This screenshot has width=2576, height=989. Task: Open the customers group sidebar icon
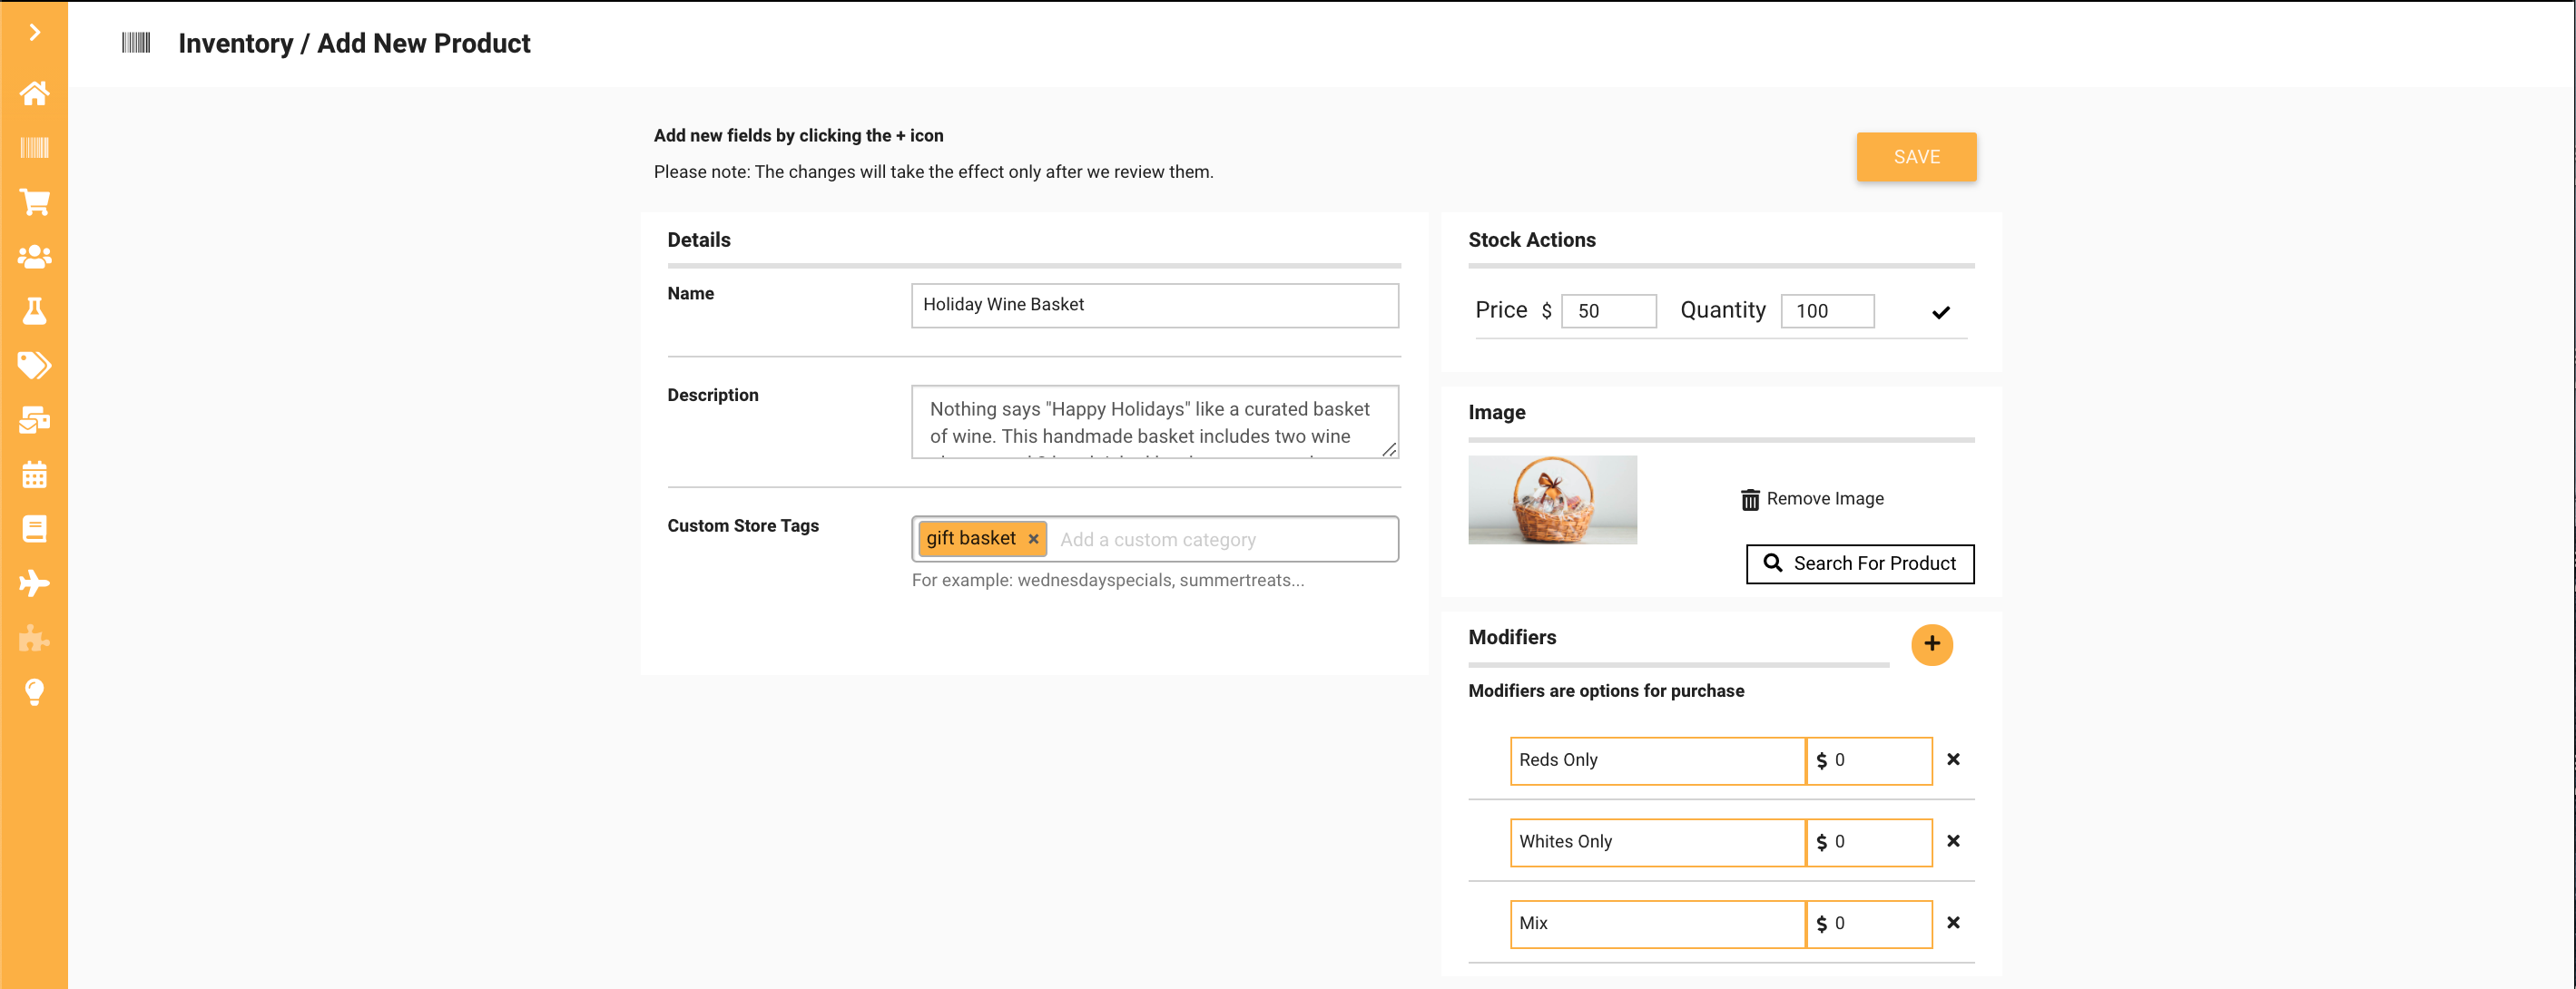pos(34,257)
